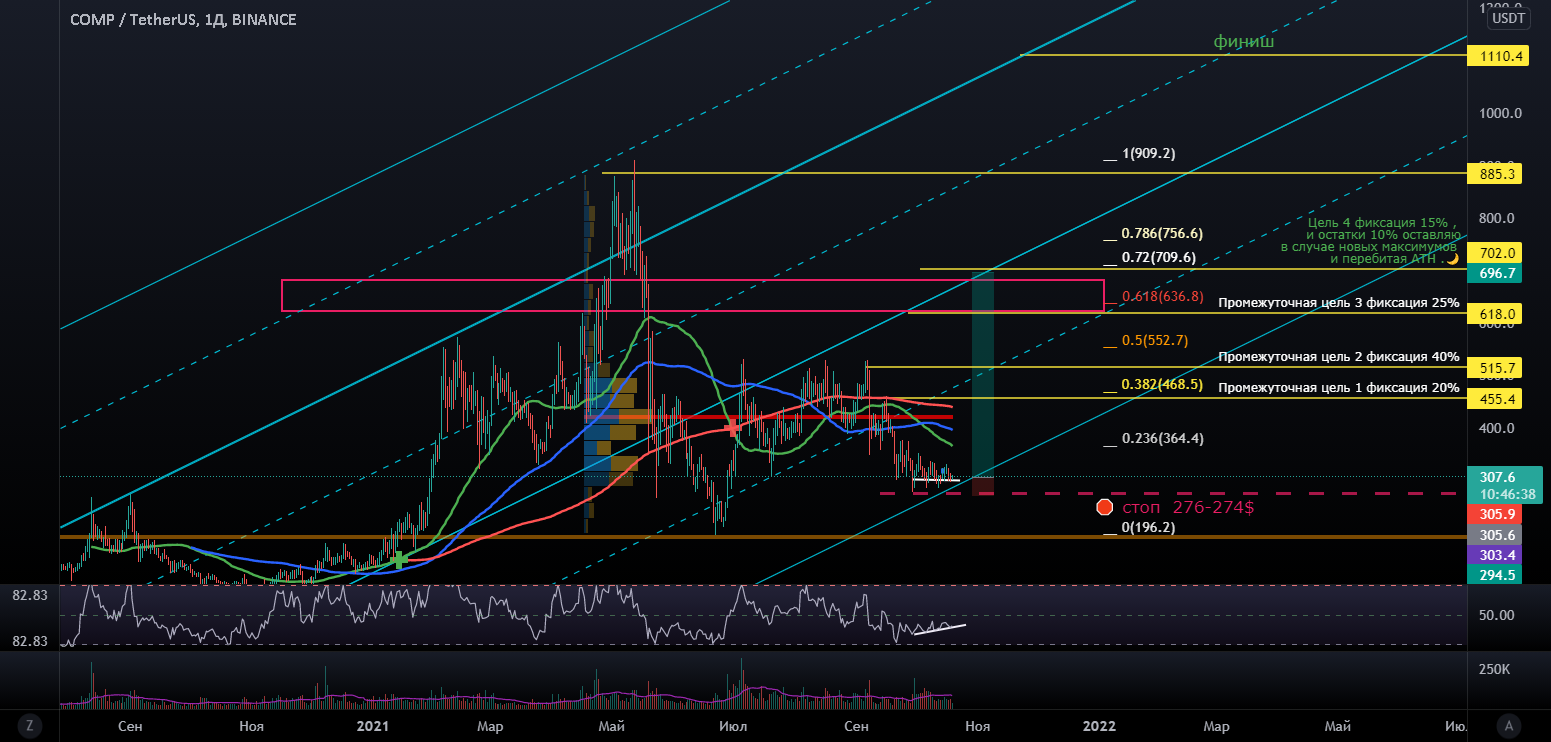This screenshot has width=1551, height=742.
Task: Click the 696.7 teal price label
Action: click(1496, 273)
